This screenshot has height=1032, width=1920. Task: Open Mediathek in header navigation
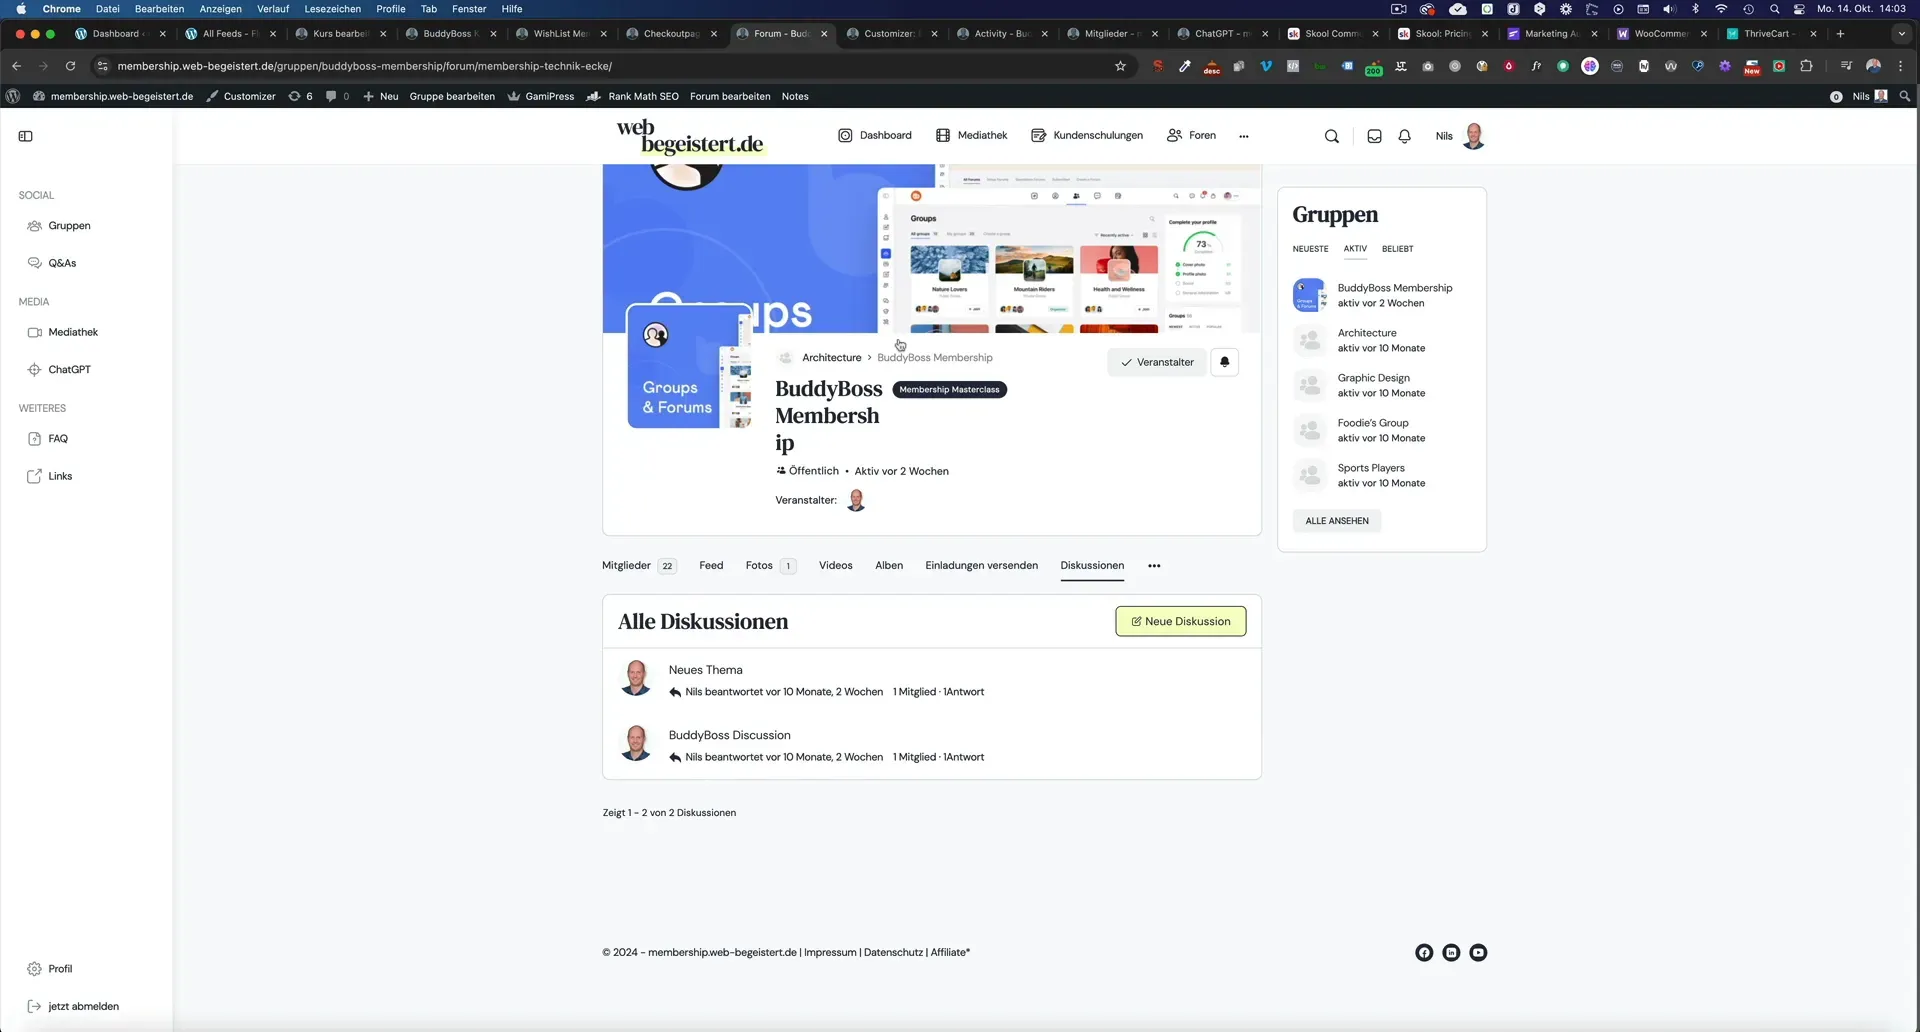pyautogui.click(x=971, y=136)
